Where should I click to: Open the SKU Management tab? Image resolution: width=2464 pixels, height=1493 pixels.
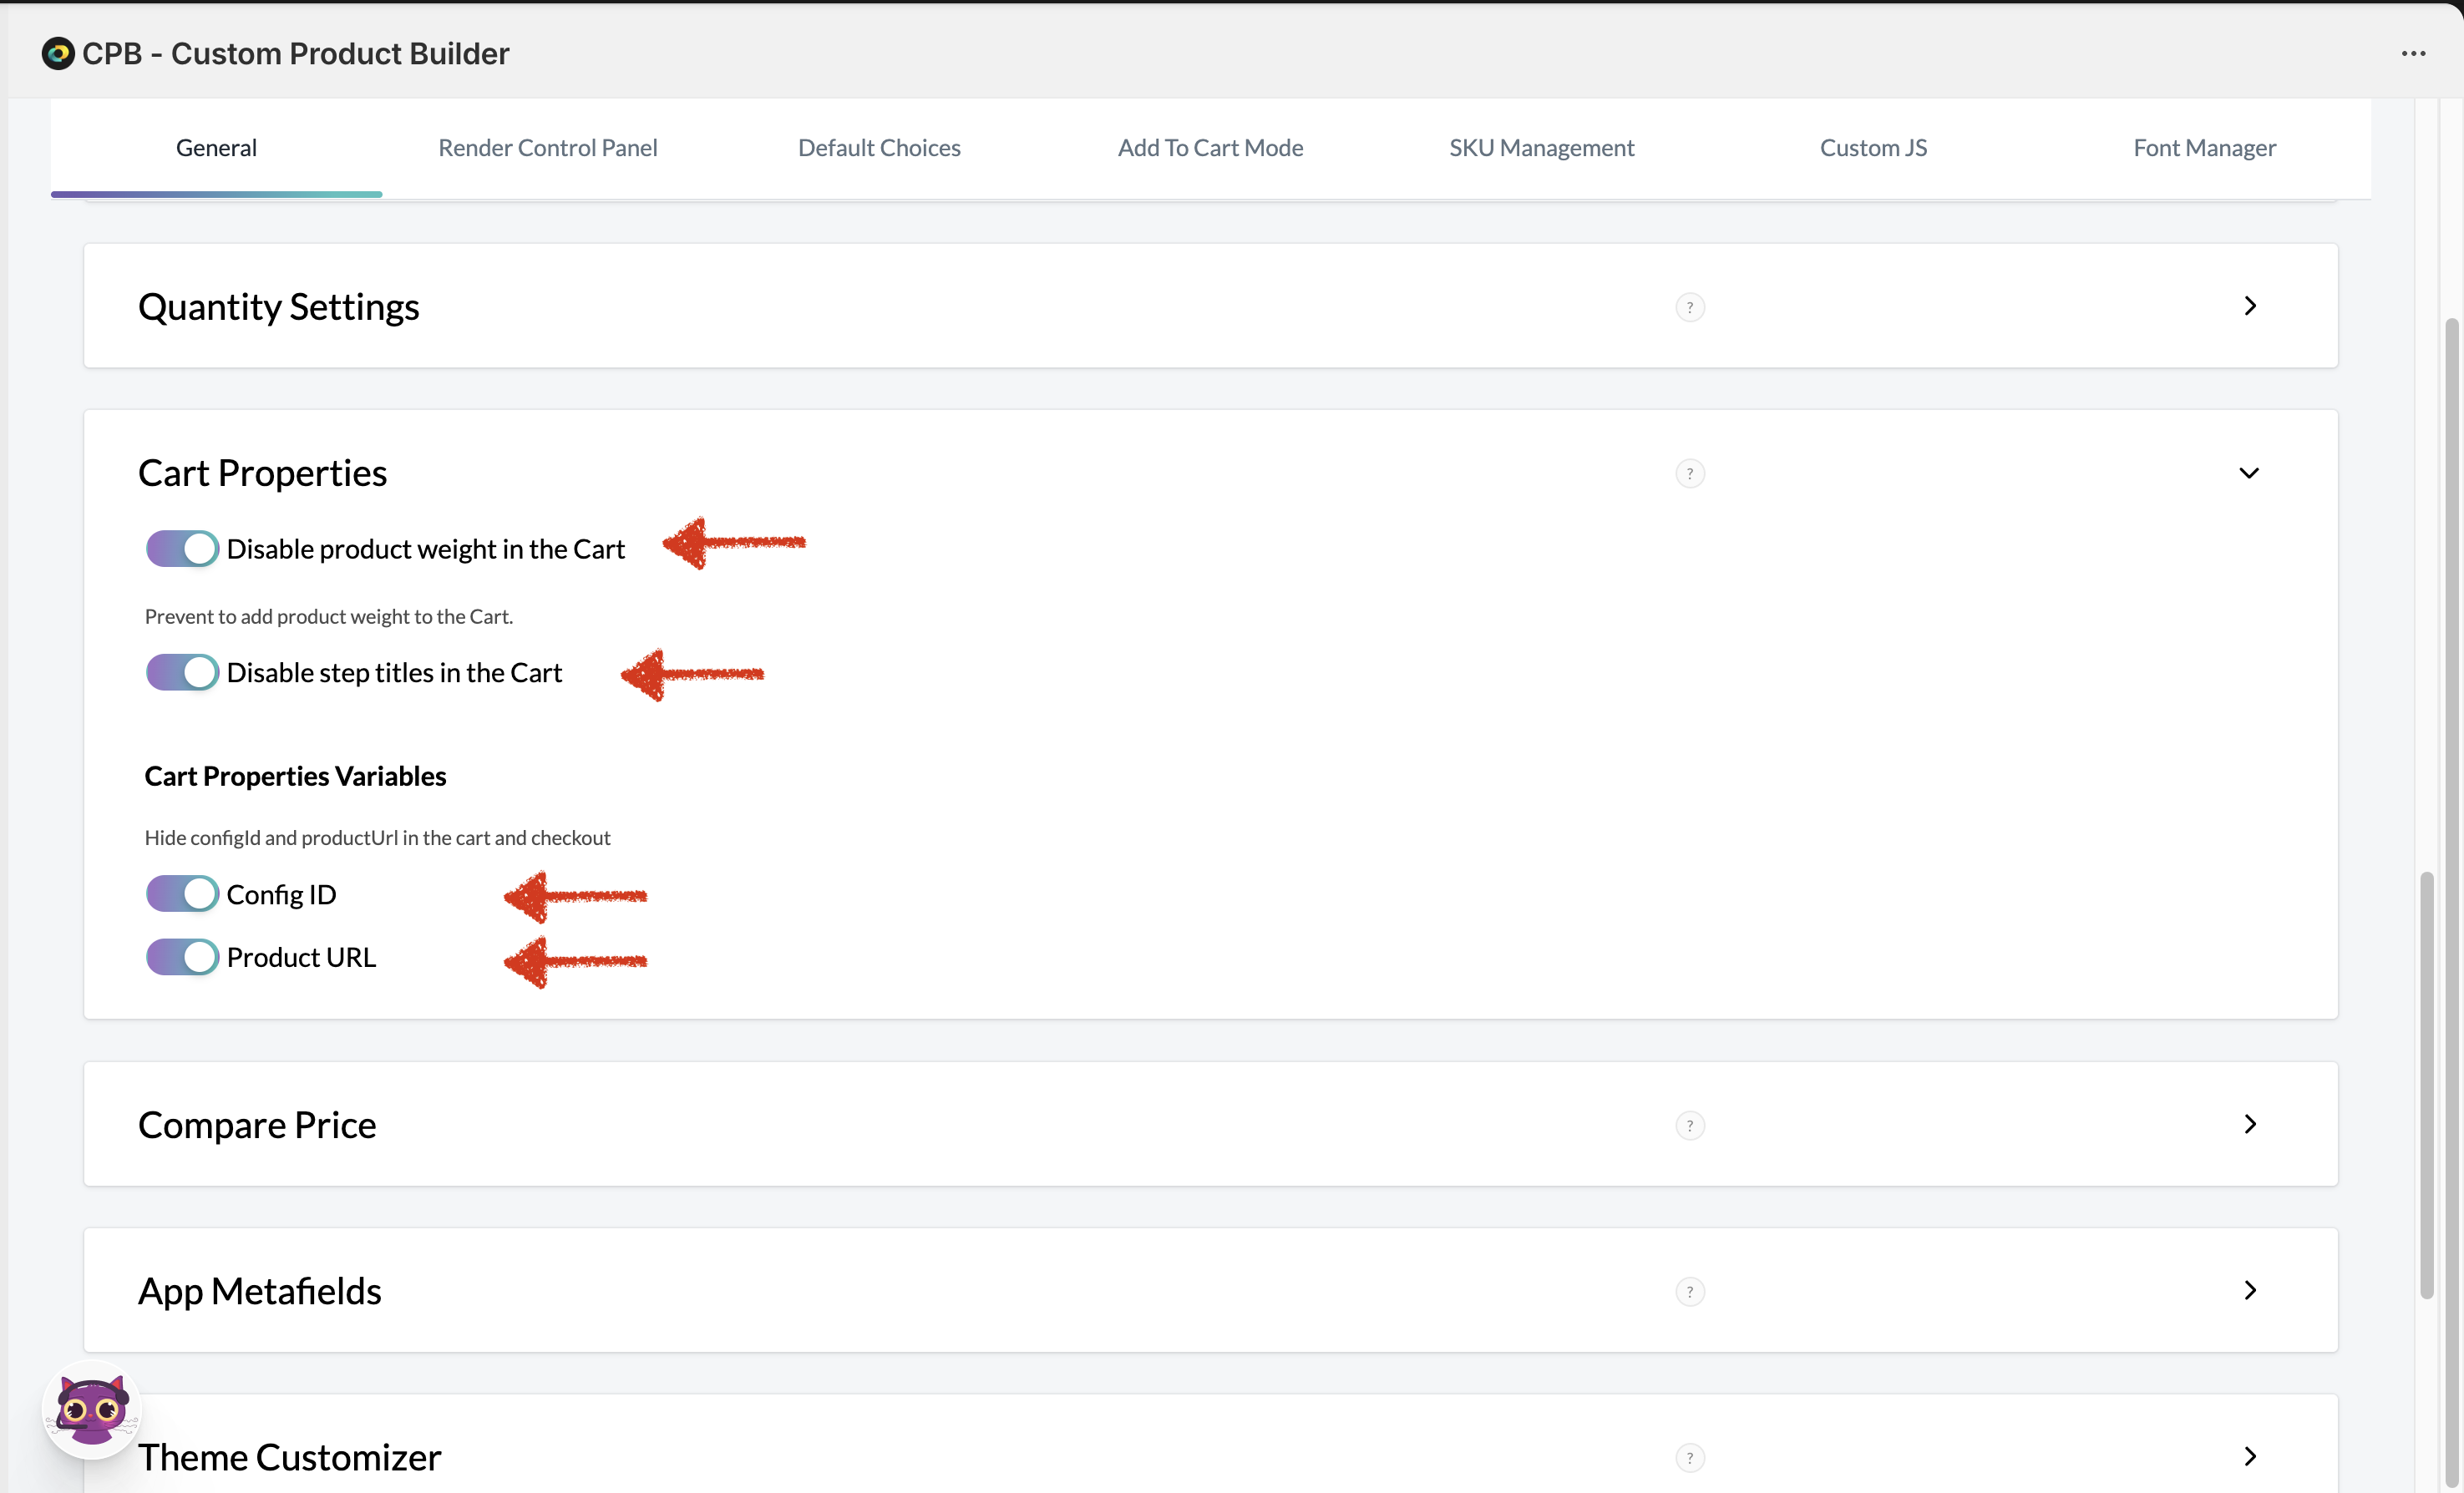tap(1541, 147)
